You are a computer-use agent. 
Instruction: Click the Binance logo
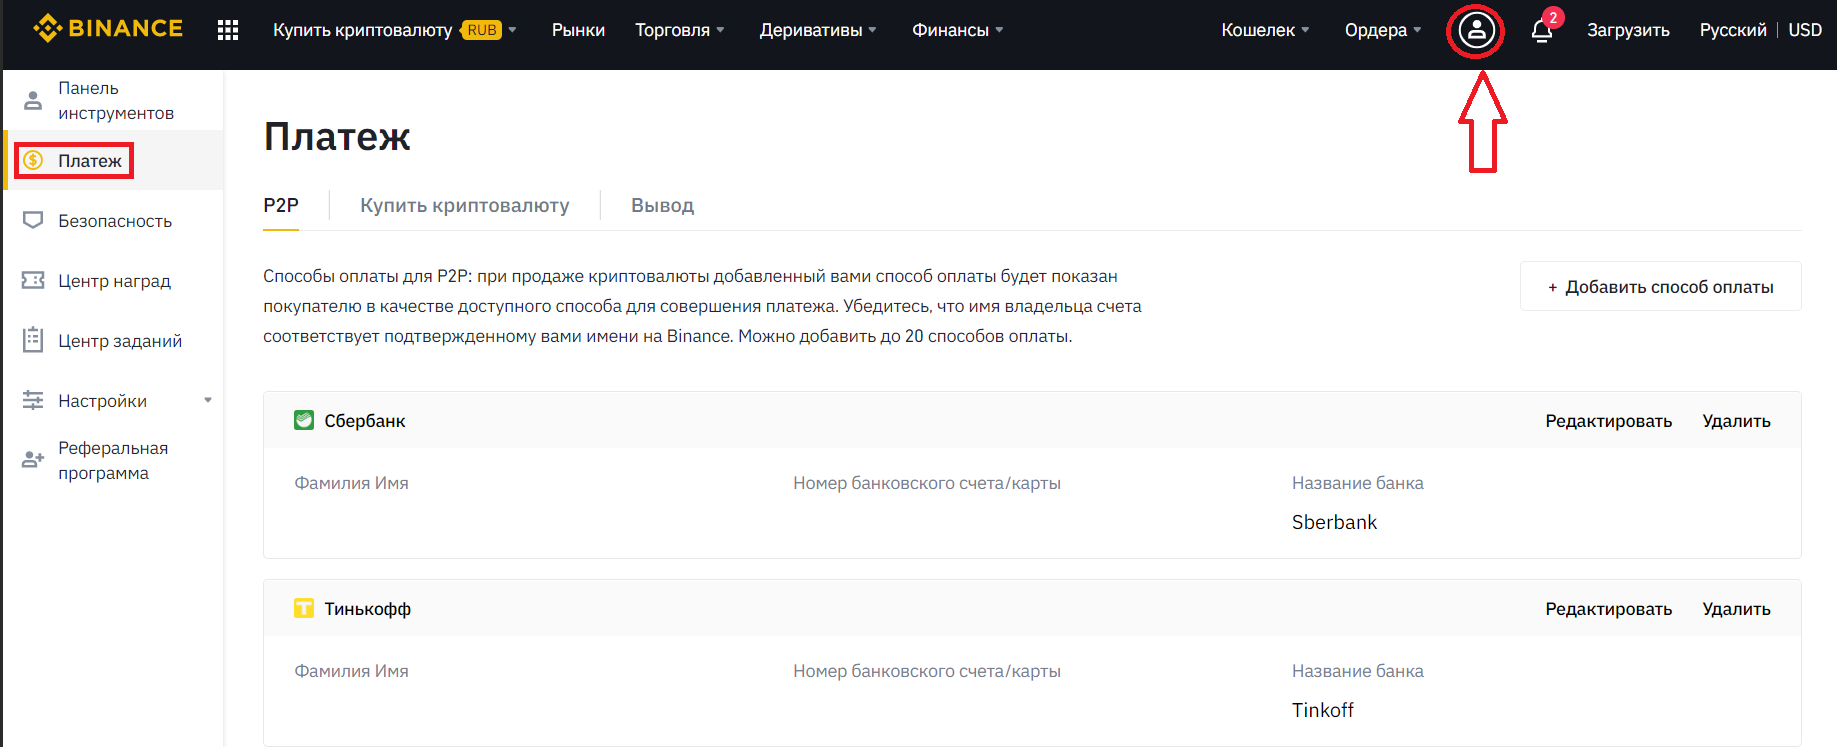[x=108, y=29]
